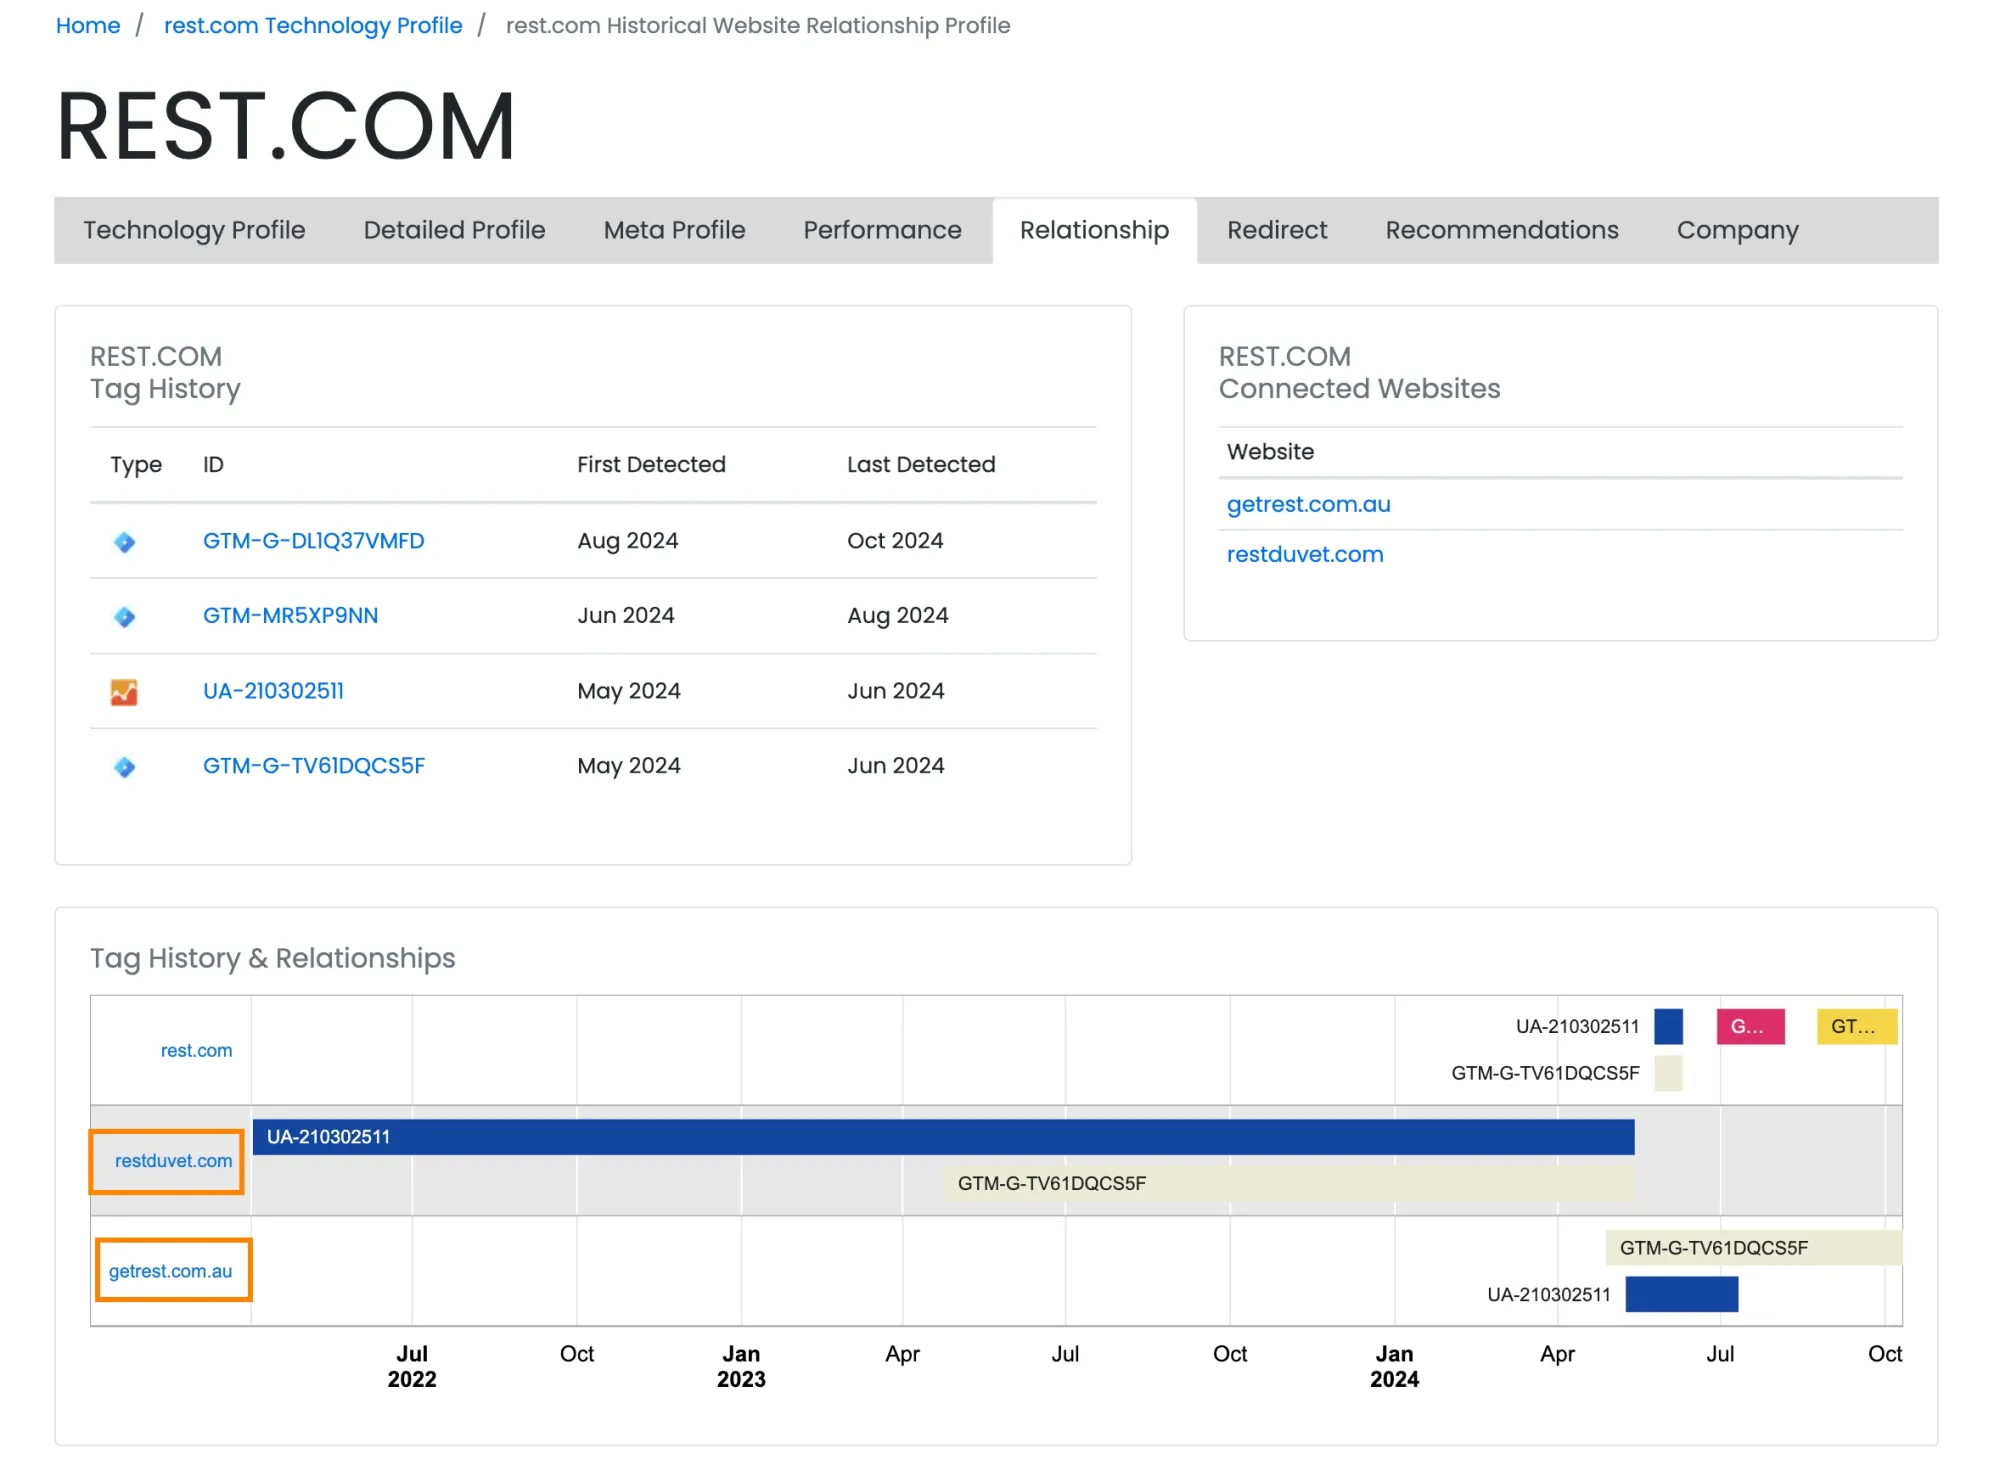Click the beige GTM-G-TV61DQCS5F bar for getrest.com.au
Screen dimensions: 2000x1482
(x=1753, y=1248)
